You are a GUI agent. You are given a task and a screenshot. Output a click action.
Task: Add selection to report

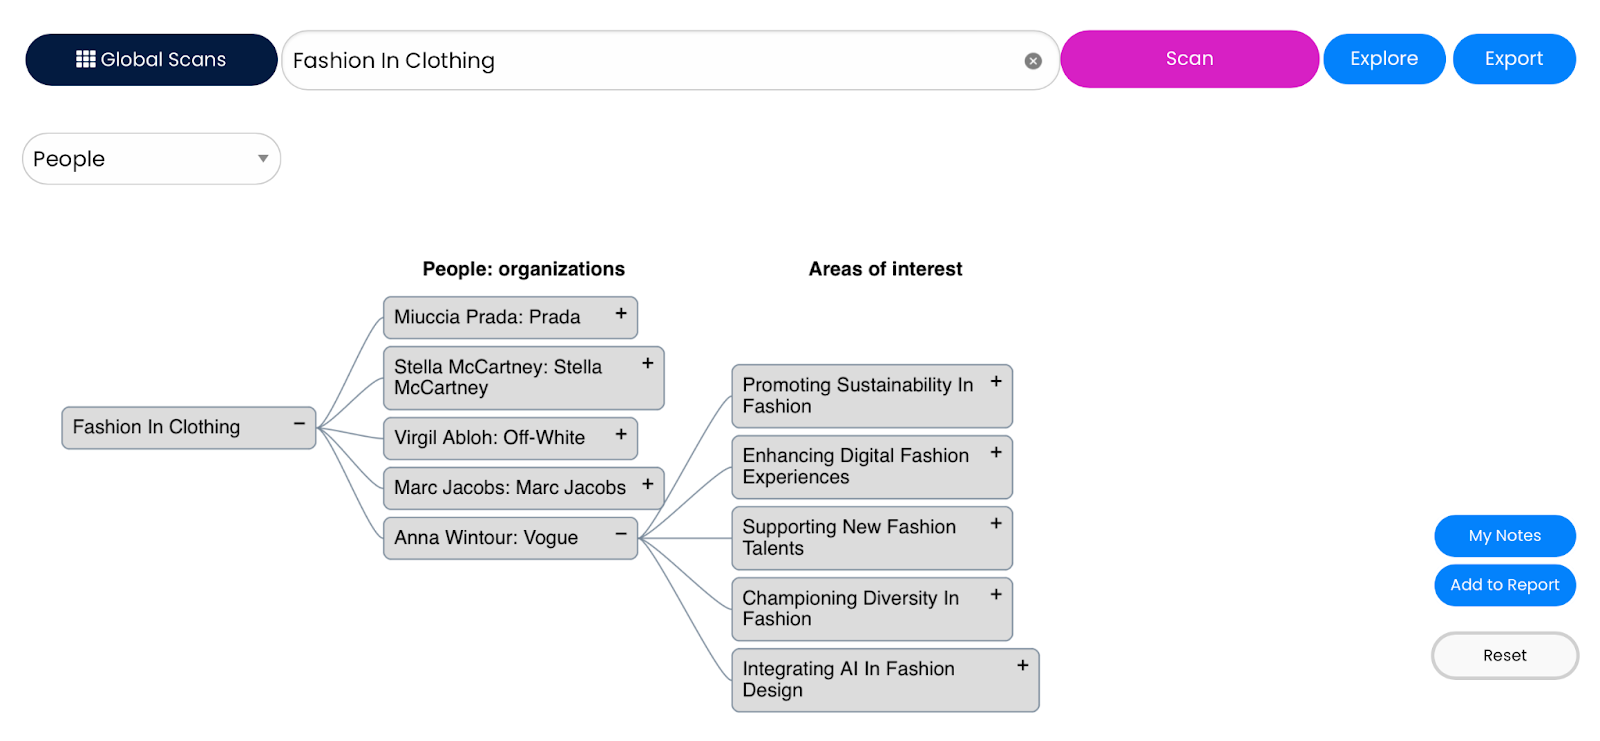pos(1505,585)
